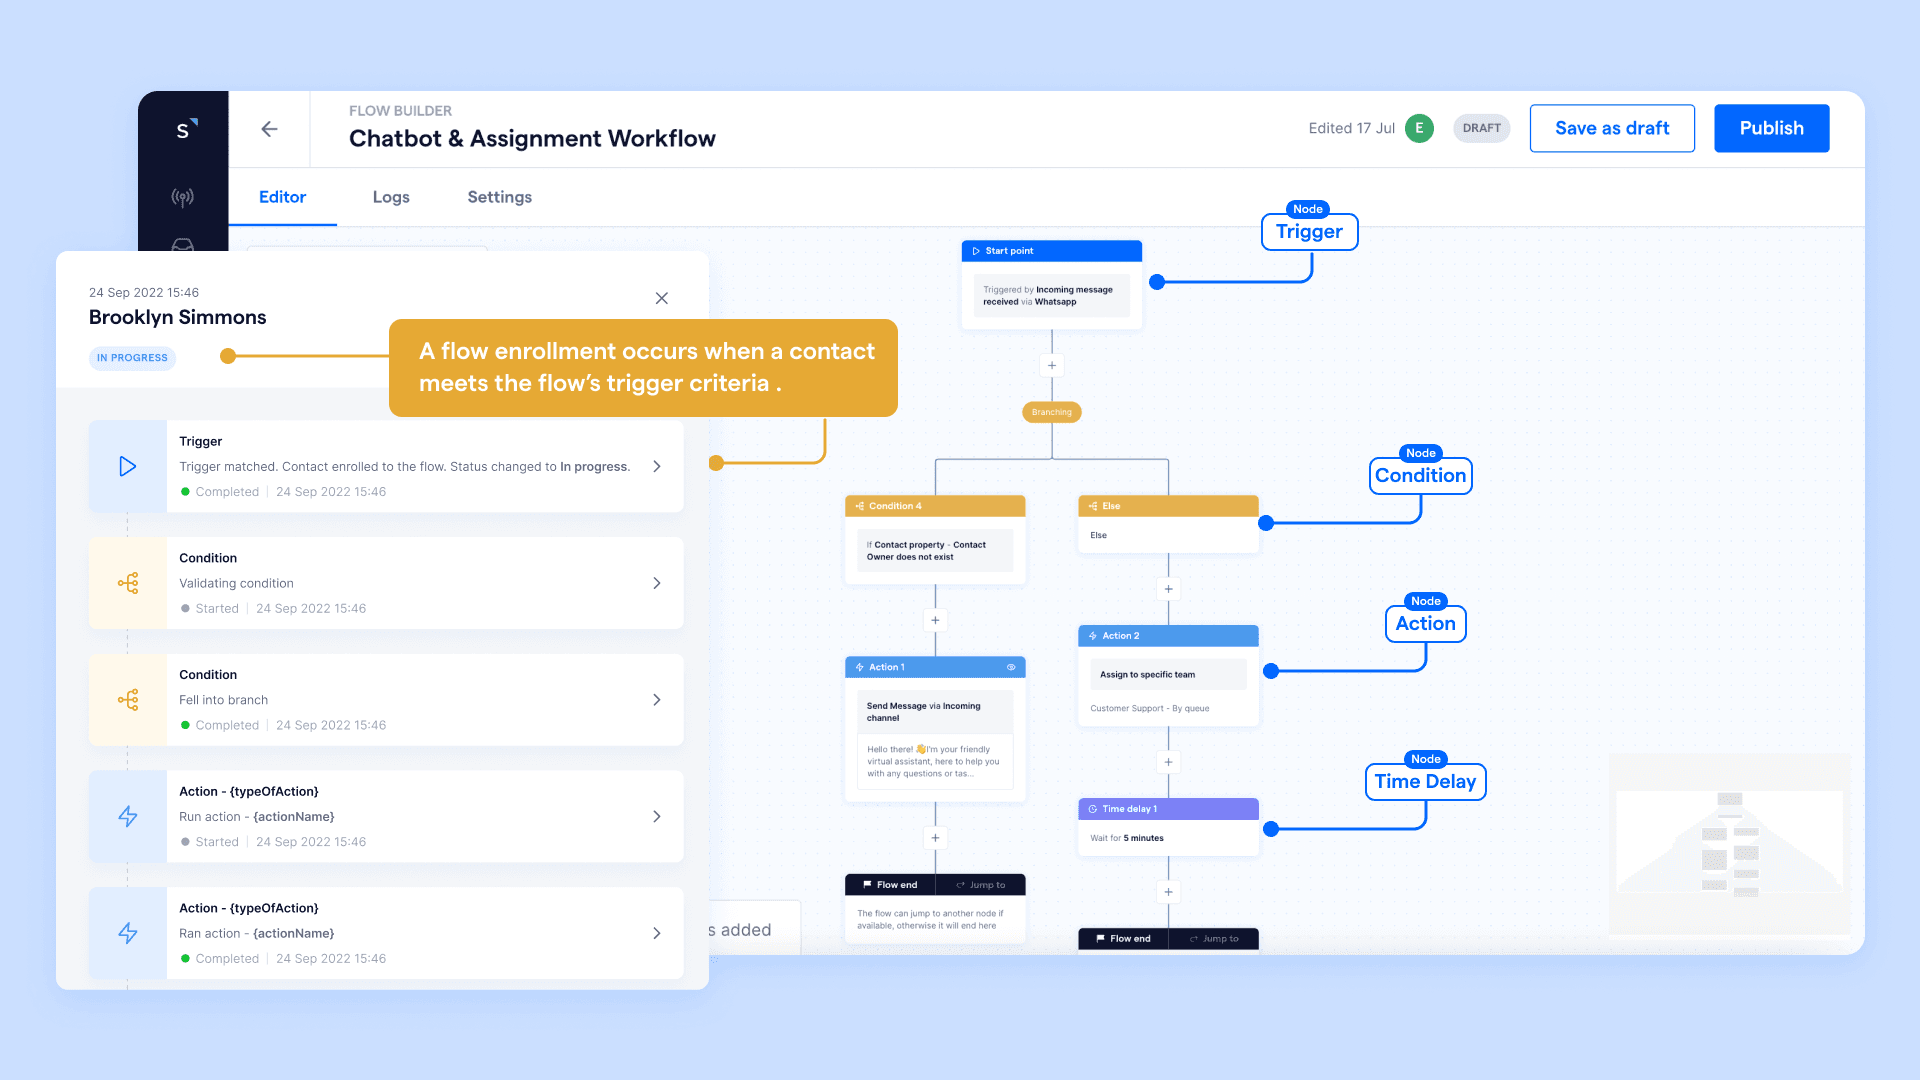Switch to the Logs tab
The height and width of the screenshot is (1080, 1920).
[392, 196]
